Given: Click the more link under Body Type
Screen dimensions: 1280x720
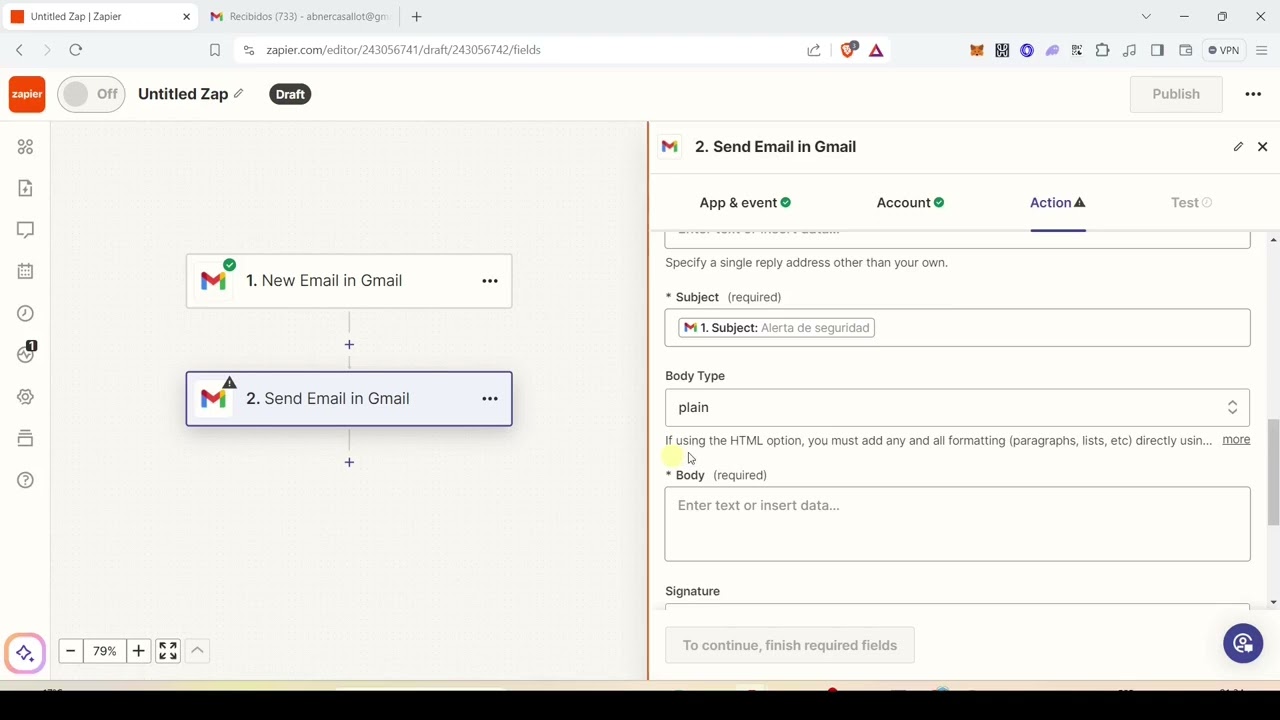Looking at the screenshot, I should (1236, 440).
